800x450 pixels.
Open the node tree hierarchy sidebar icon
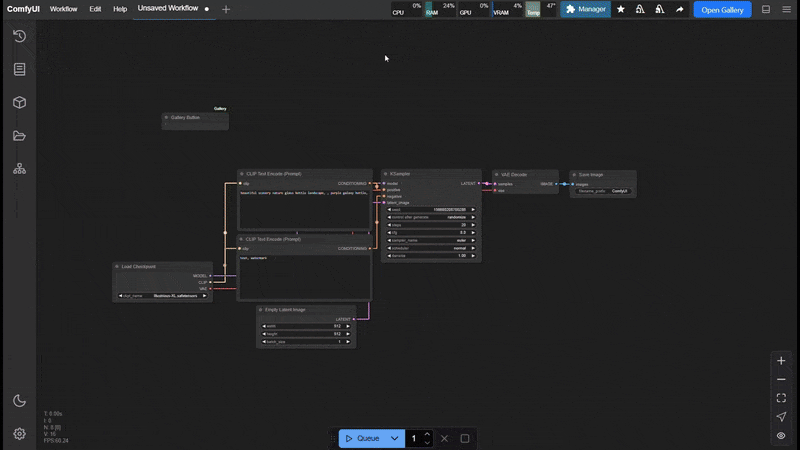[x=19, y=169]
